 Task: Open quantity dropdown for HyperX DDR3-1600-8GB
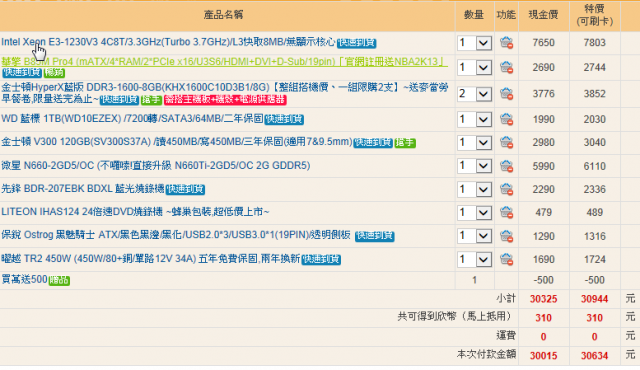tap(474, 94)
